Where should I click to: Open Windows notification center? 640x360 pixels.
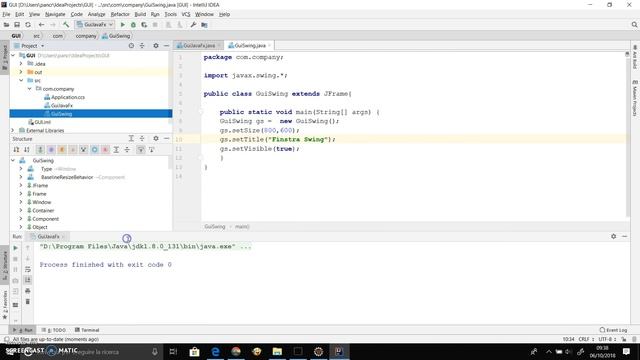627,351
